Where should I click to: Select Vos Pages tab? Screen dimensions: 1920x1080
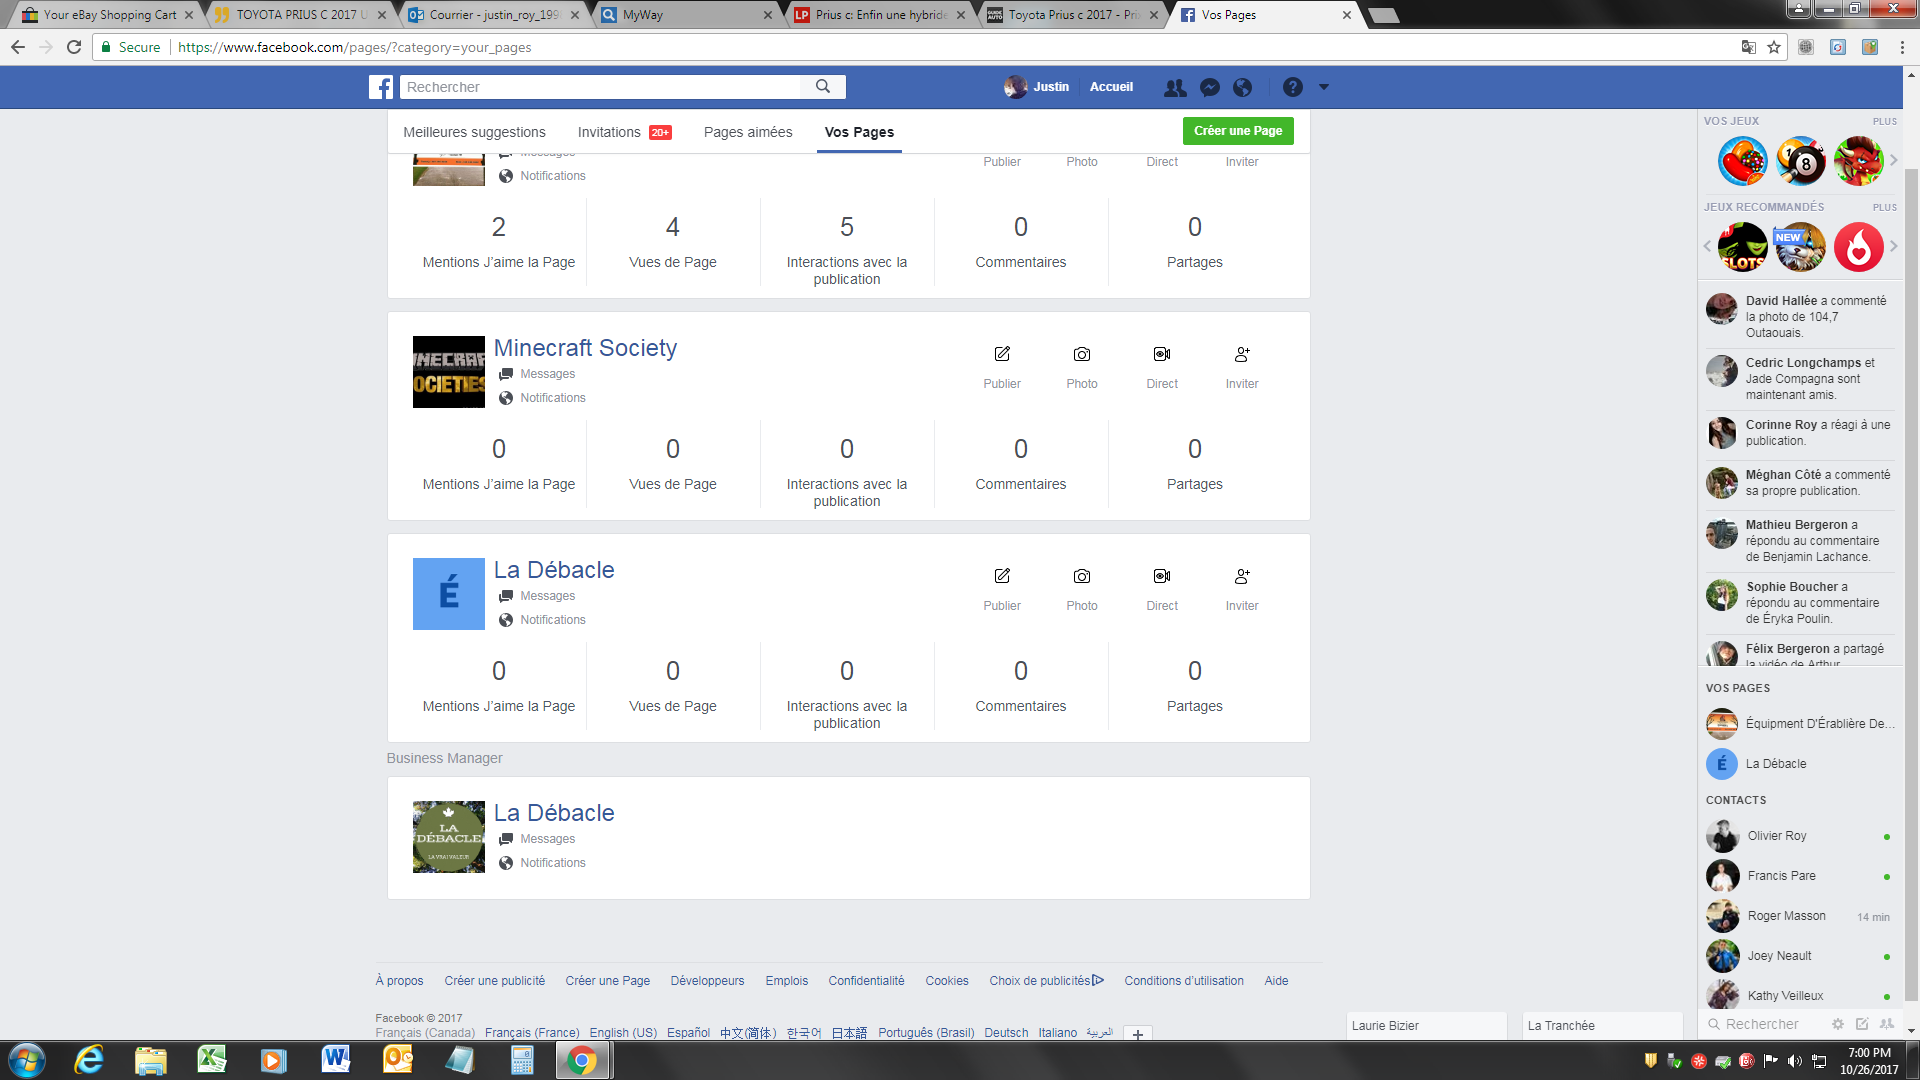point(859,132)
